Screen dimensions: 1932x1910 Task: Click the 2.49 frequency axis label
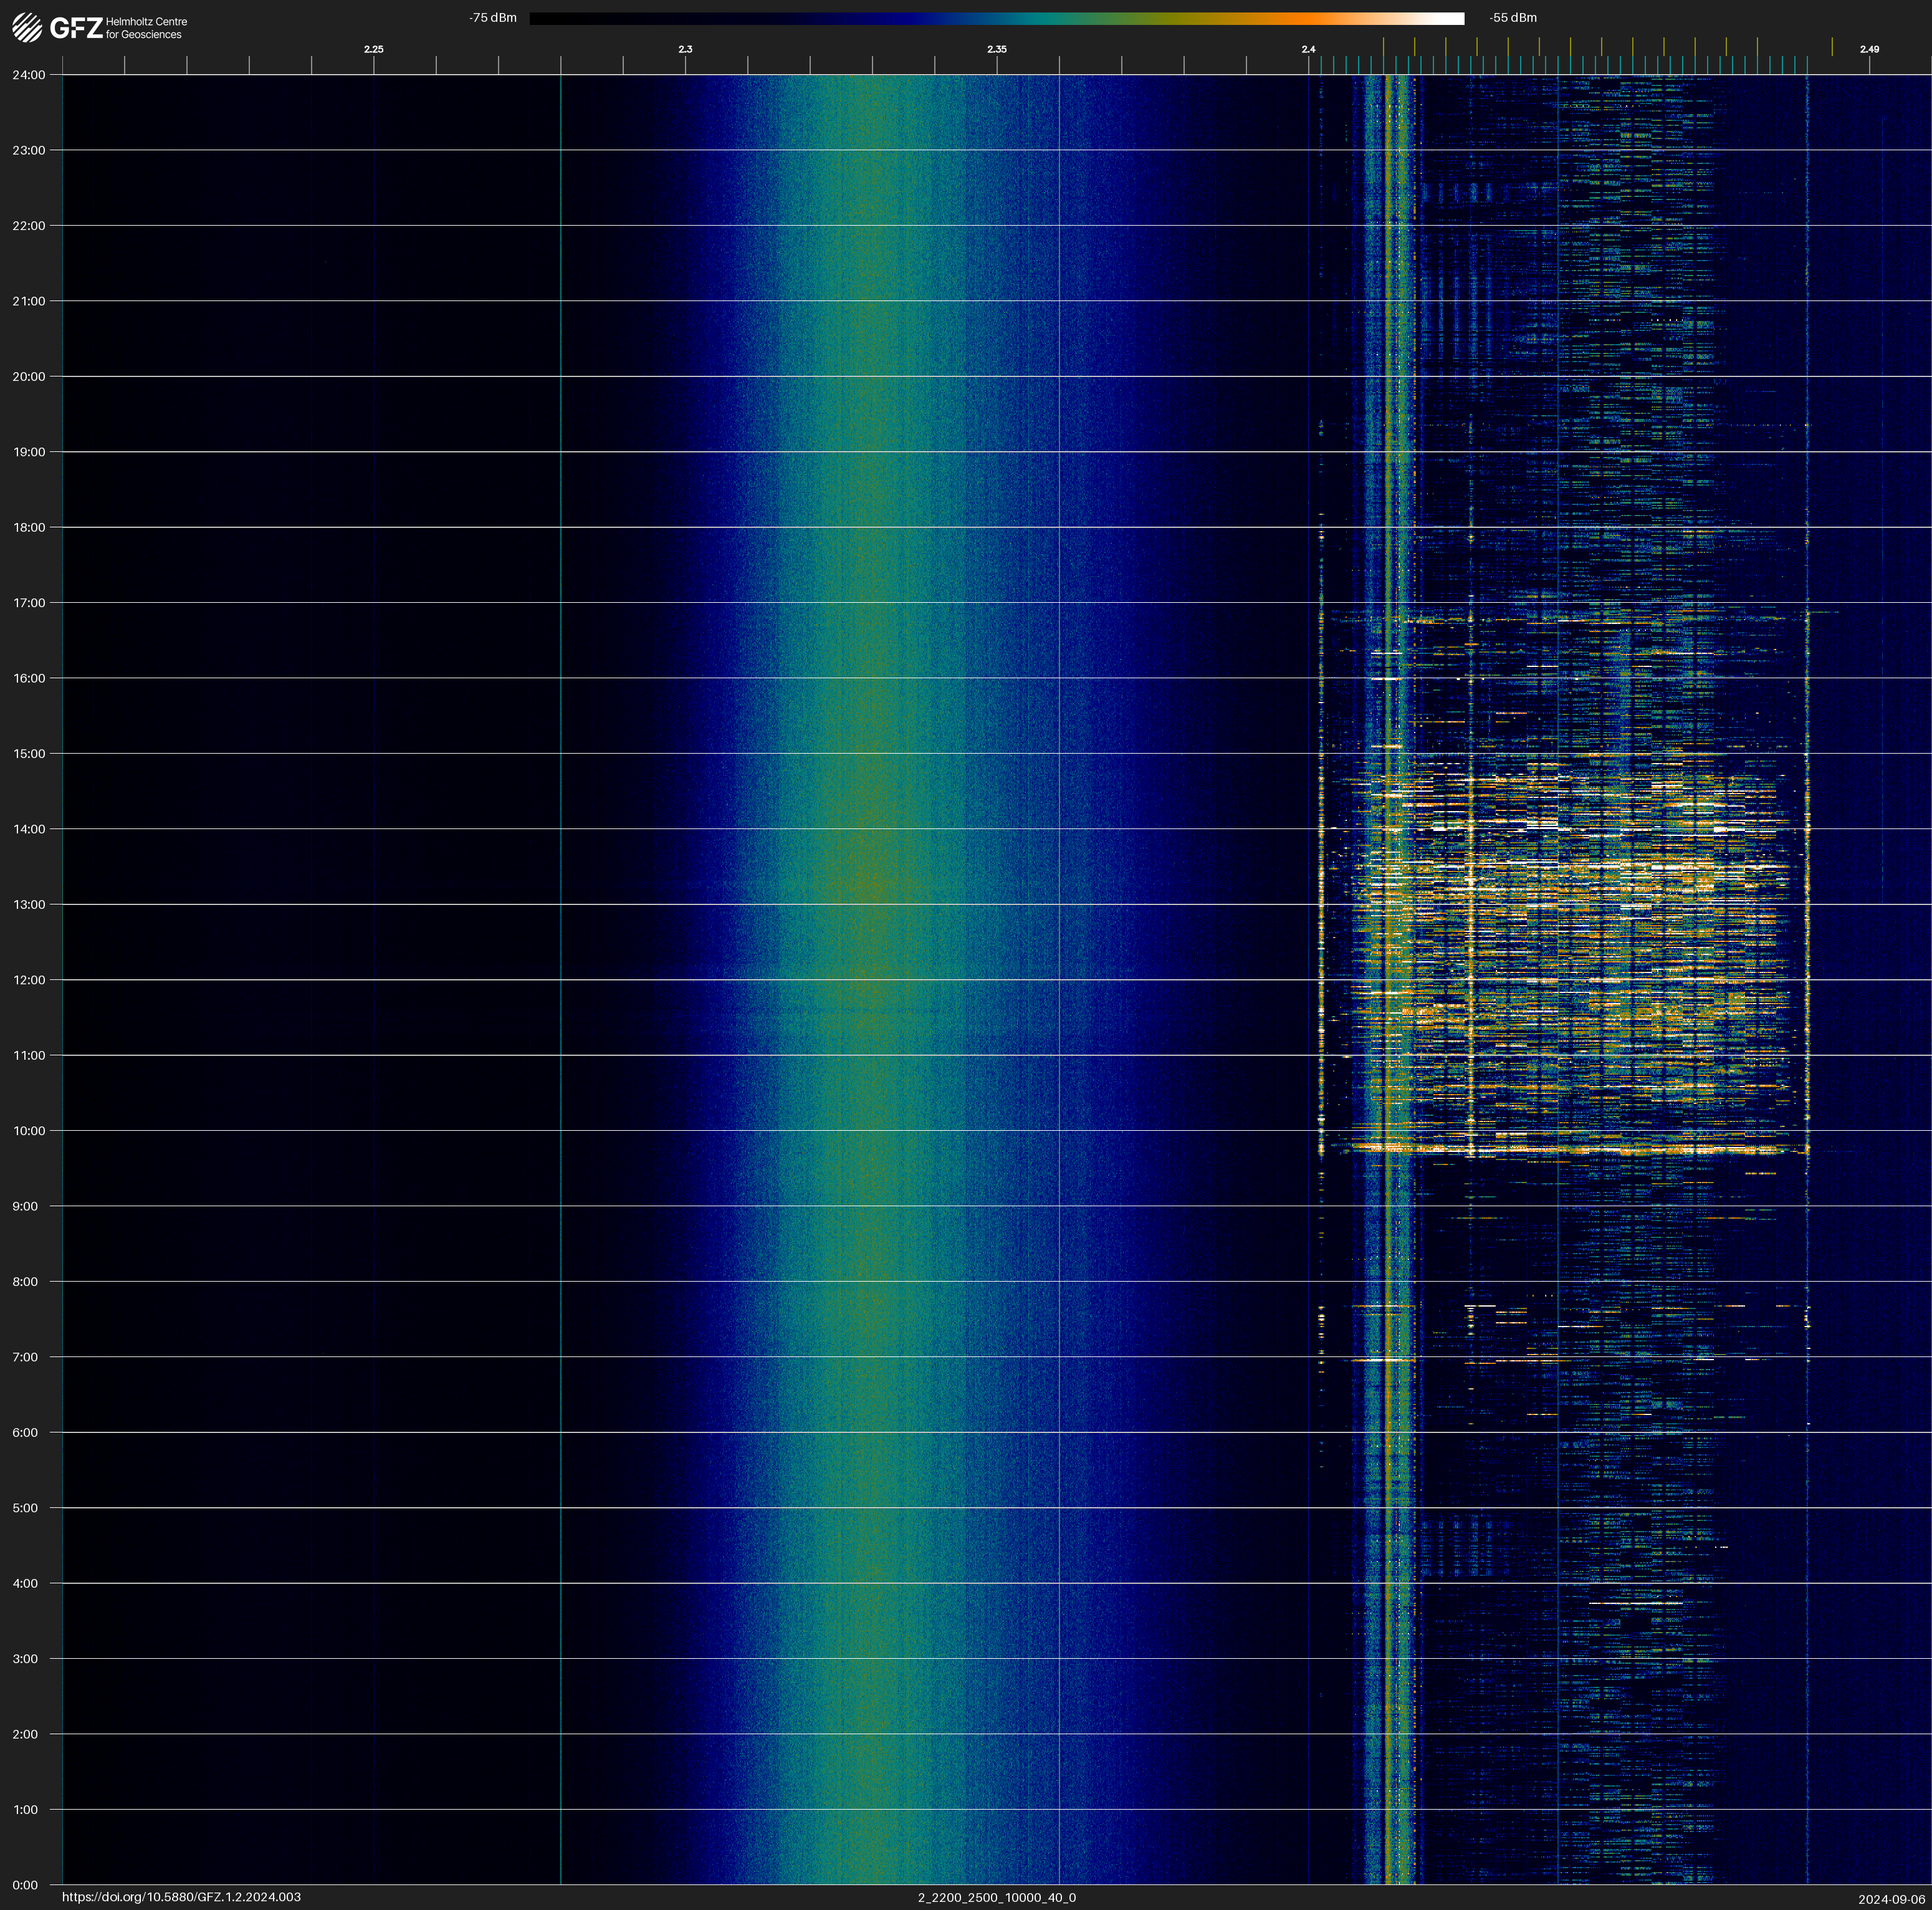(1869, 49)
